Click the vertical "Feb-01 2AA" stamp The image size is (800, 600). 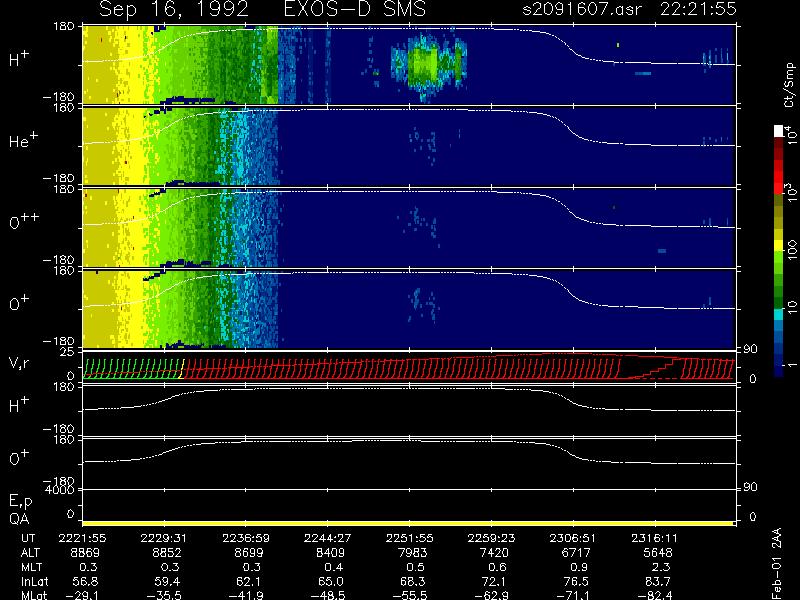point(776,564)
